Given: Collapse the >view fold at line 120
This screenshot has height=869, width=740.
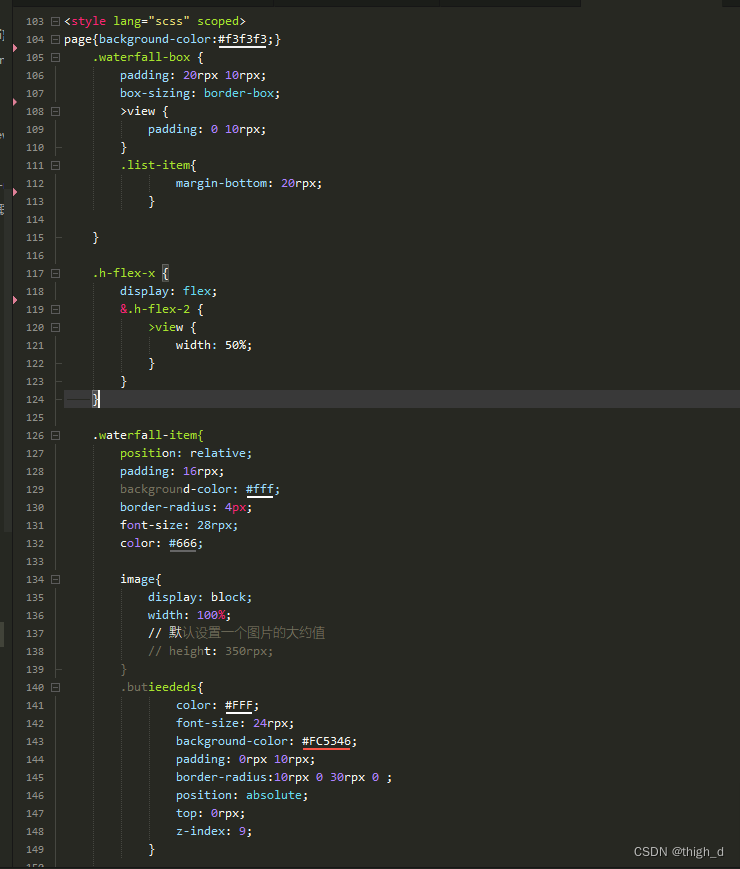Looking at the screenshot, I should point(55,328).
